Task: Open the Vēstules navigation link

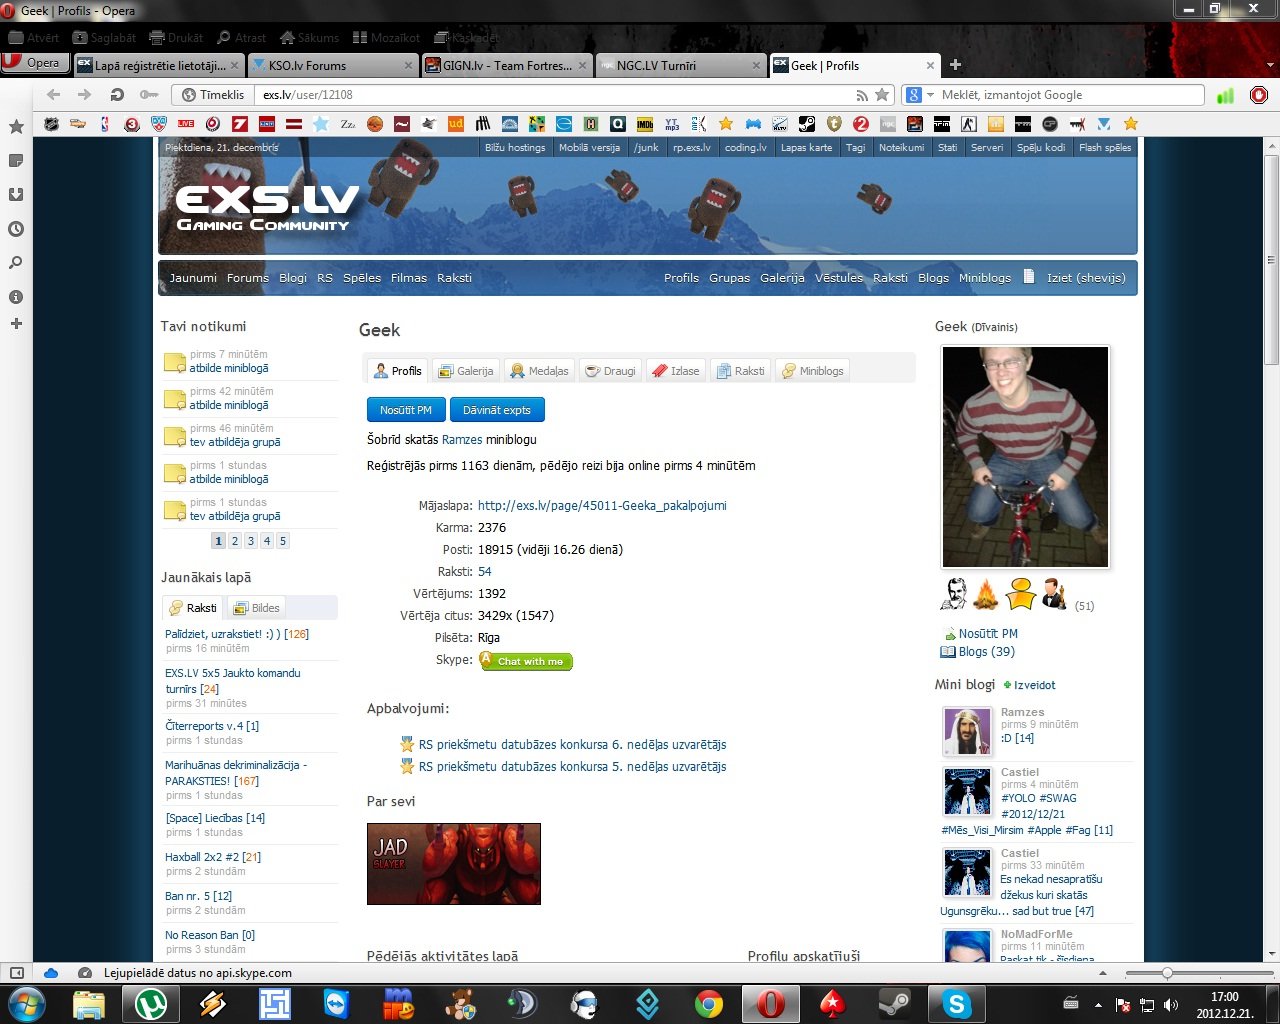Action: click(839, 278)
